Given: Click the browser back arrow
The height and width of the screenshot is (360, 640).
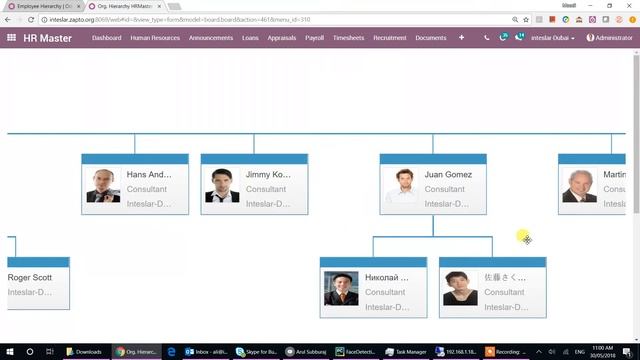Looking at the screenshot, I should coord(8,20).
